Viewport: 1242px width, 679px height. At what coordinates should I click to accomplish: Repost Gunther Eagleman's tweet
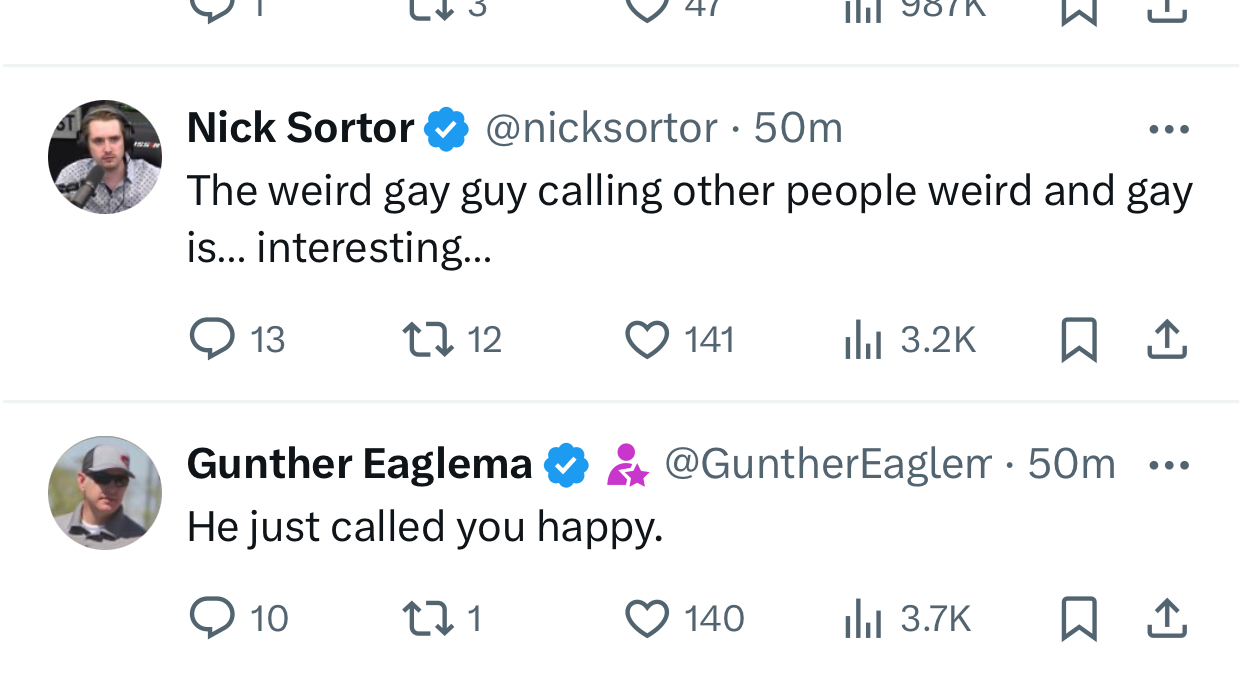click(x=428, y=619)
